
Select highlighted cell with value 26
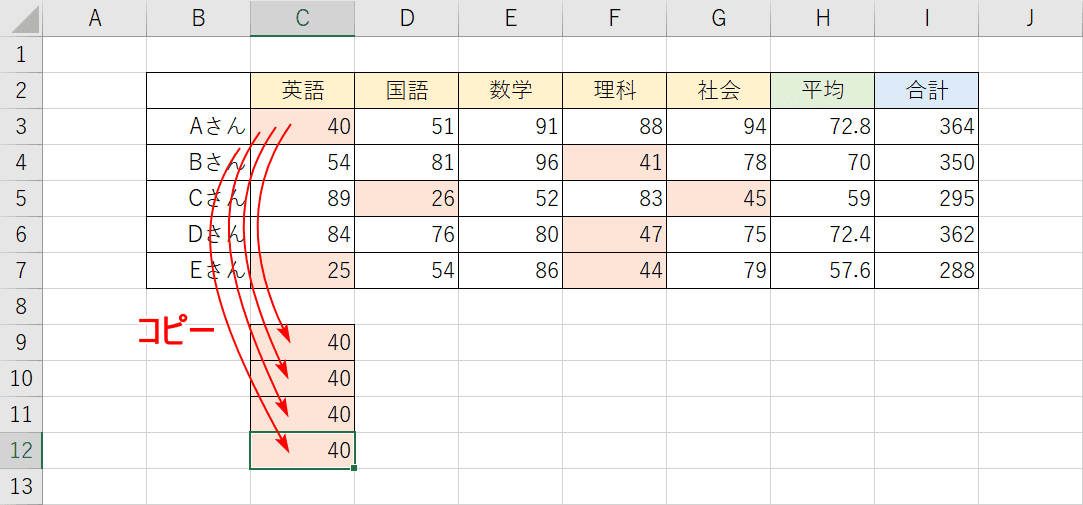click(407, 198)
